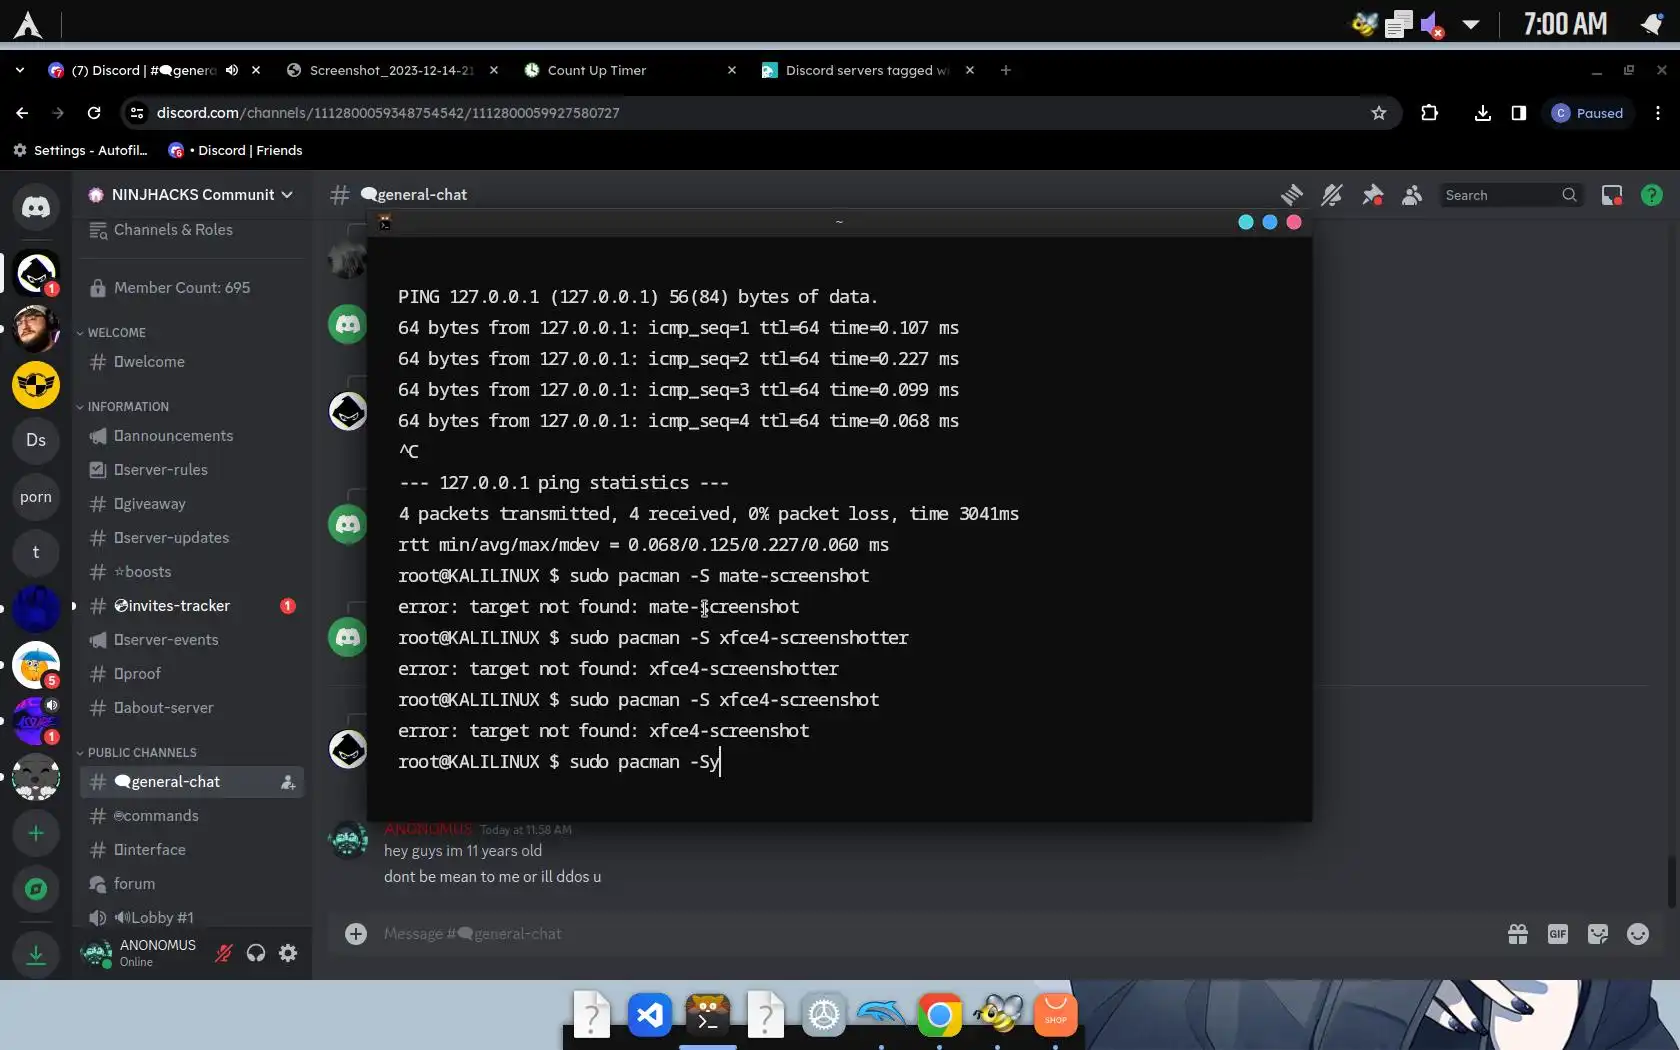Screen dimensions: 1680x1050
Task: Open the orange Shop icon in dock
Action: coord(1056,1016)
